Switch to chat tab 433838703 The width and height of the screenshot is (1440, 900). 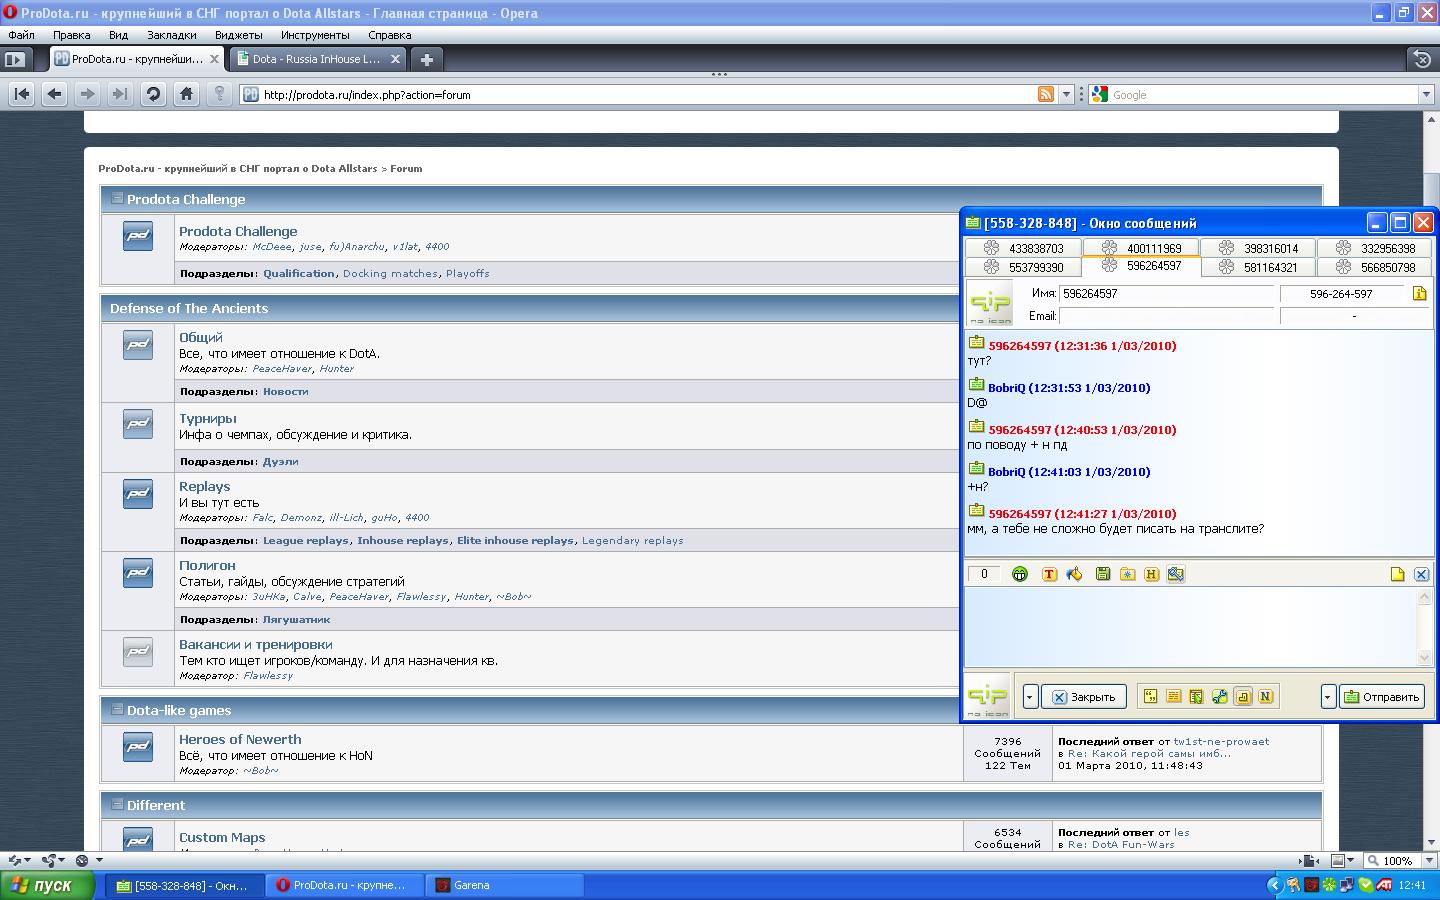(1023, 248)
